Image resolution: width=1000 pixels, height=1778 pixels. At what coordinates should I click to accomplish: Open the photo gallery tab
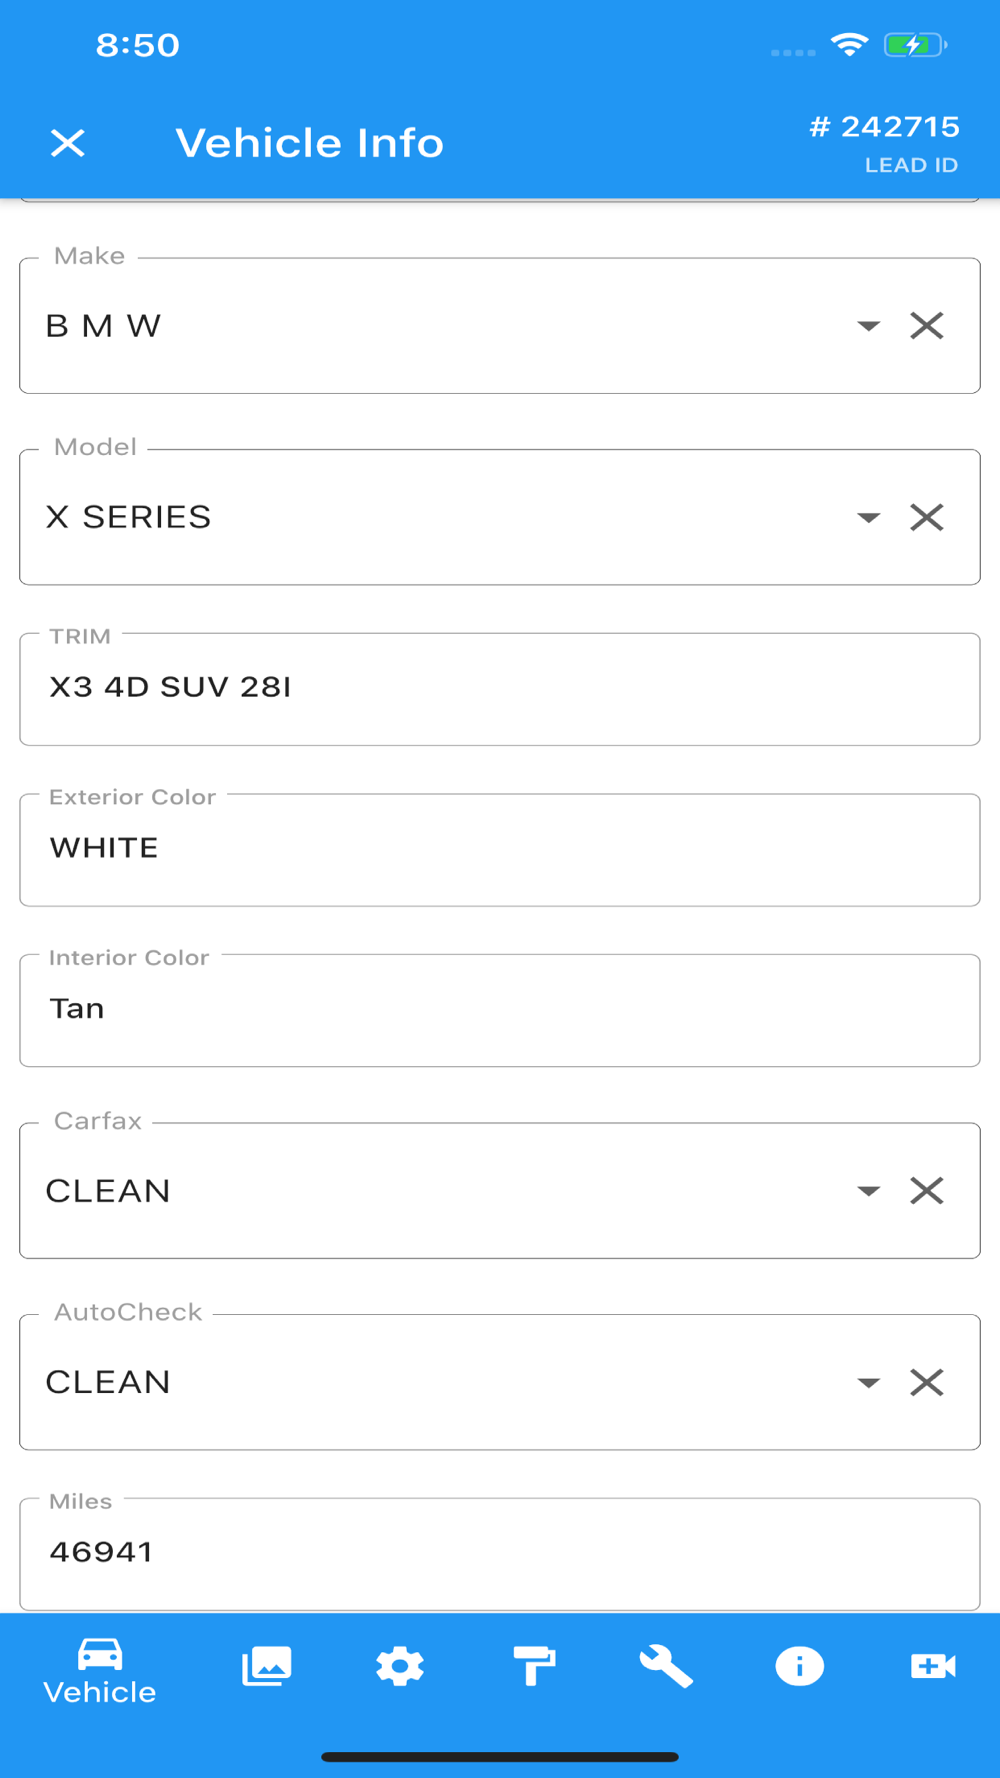(x=267, y=1667)
